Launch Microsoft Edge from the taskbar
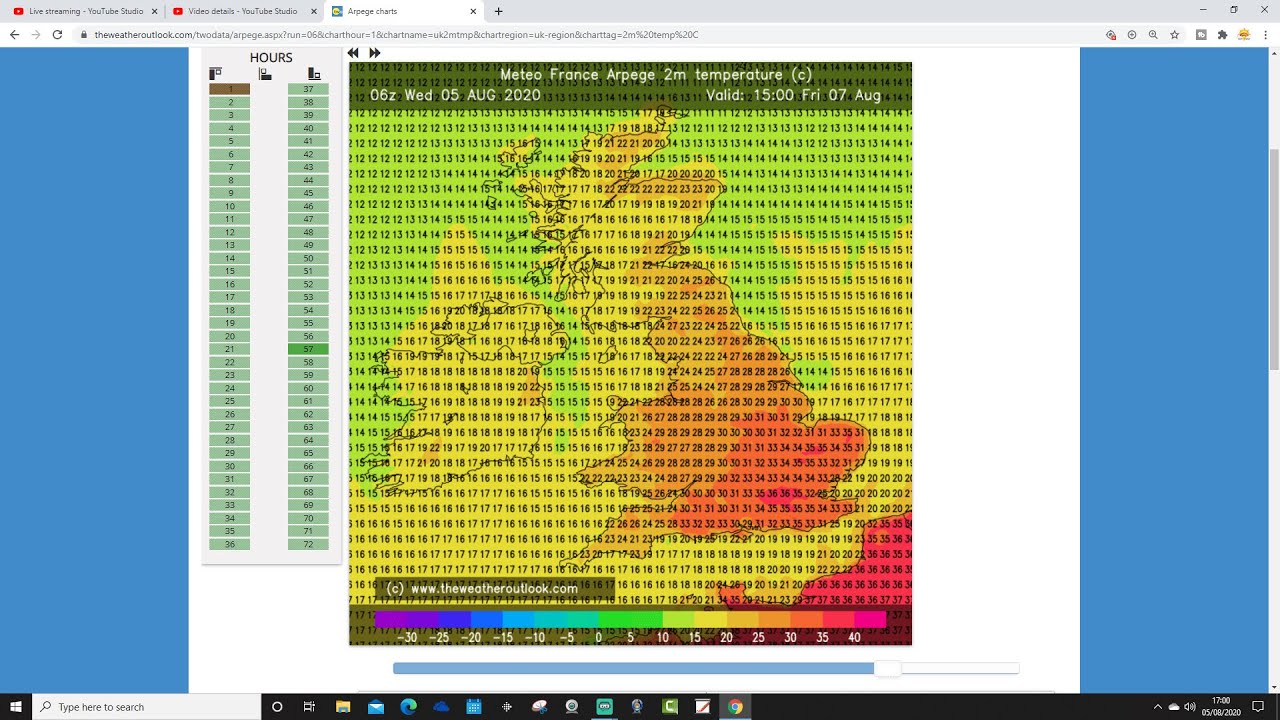 (x=408, y=707)
